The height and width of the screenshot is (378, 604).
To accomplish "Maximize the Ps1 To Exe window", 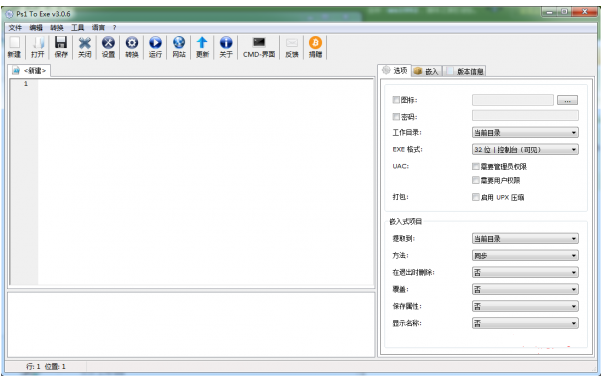I will (565, 12).
